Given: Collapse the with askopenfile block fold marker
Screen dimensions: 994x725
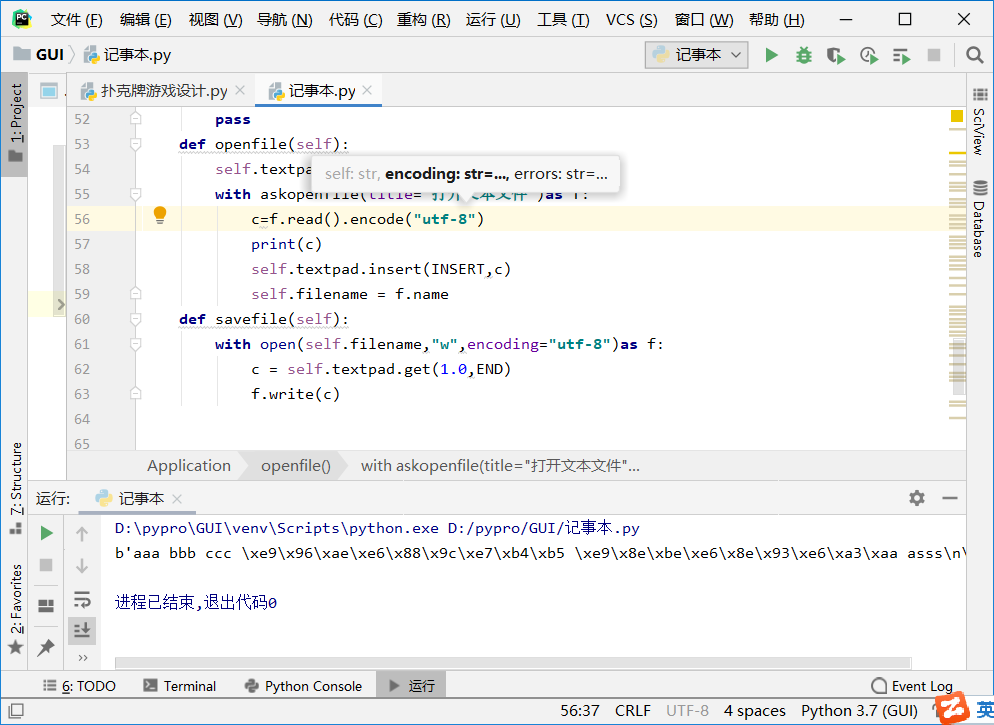Looking at the screenshot, I should [135, 194].
